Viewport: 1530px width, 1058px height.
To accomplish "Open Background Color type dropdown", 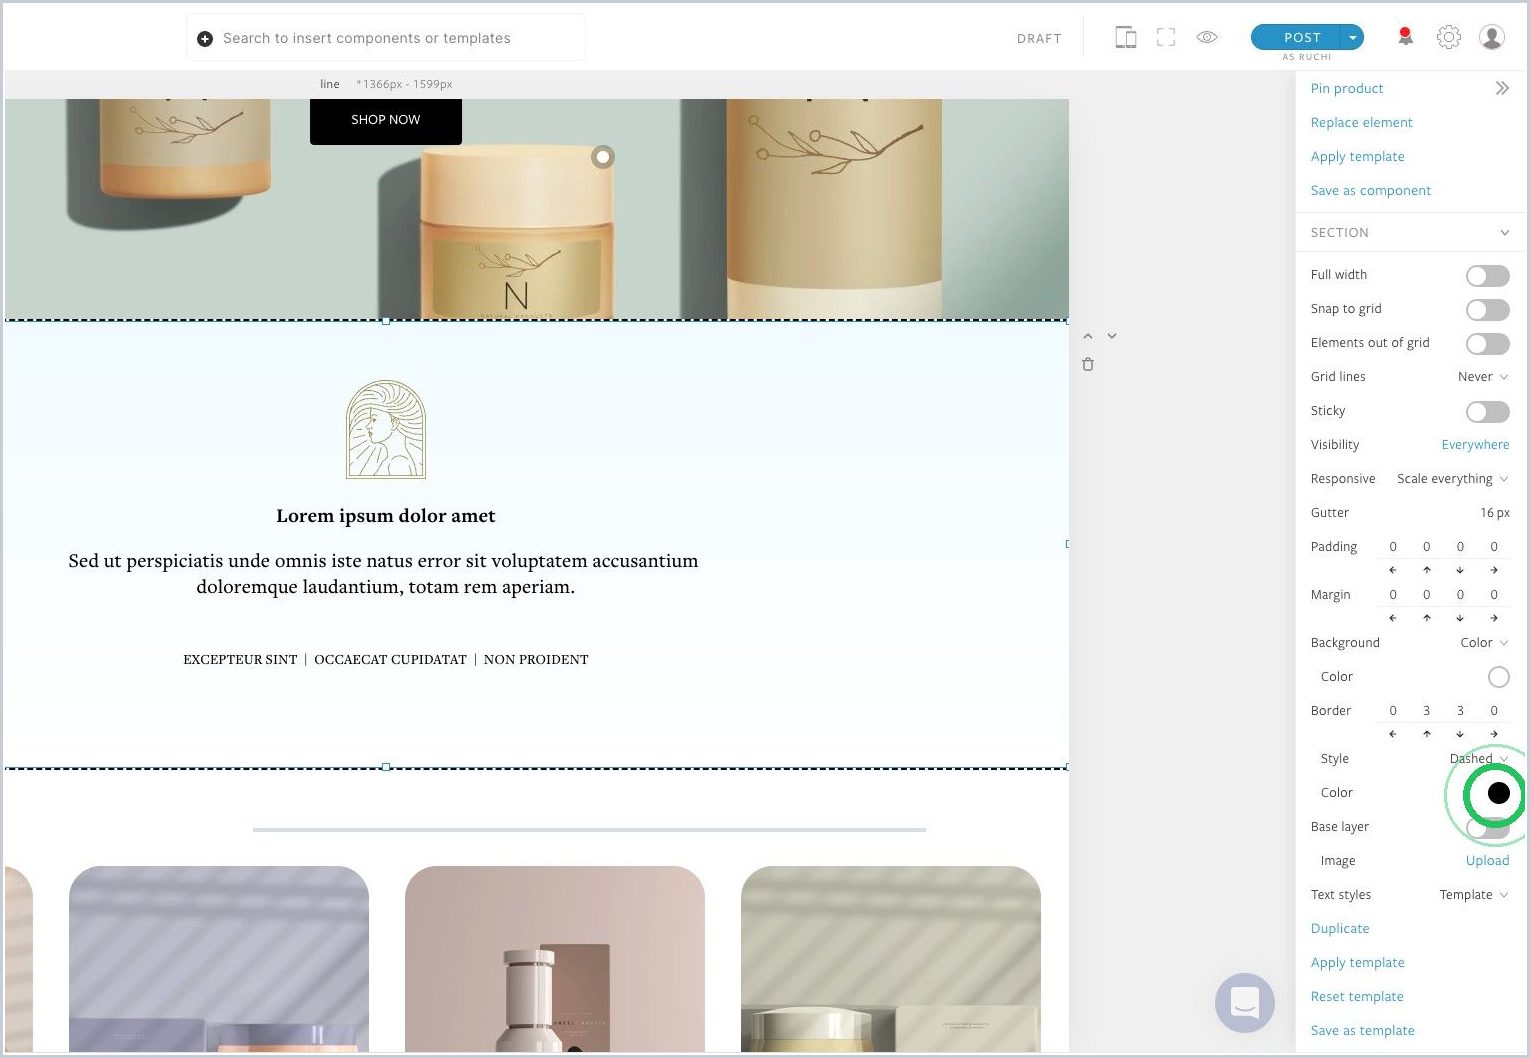I will coord(1484,643).
